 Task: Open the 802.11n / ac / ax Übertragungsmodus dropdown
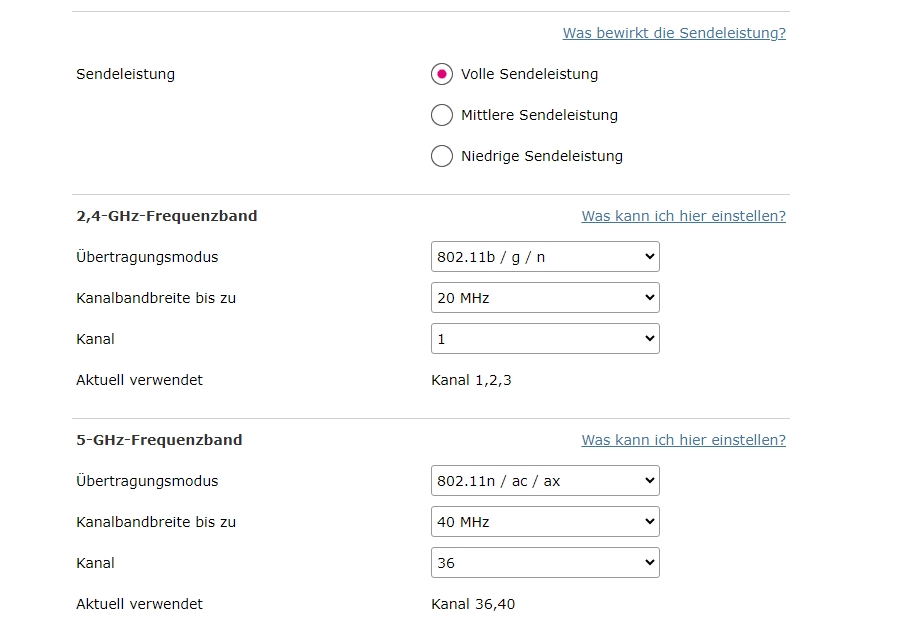[x=545, y=481]
